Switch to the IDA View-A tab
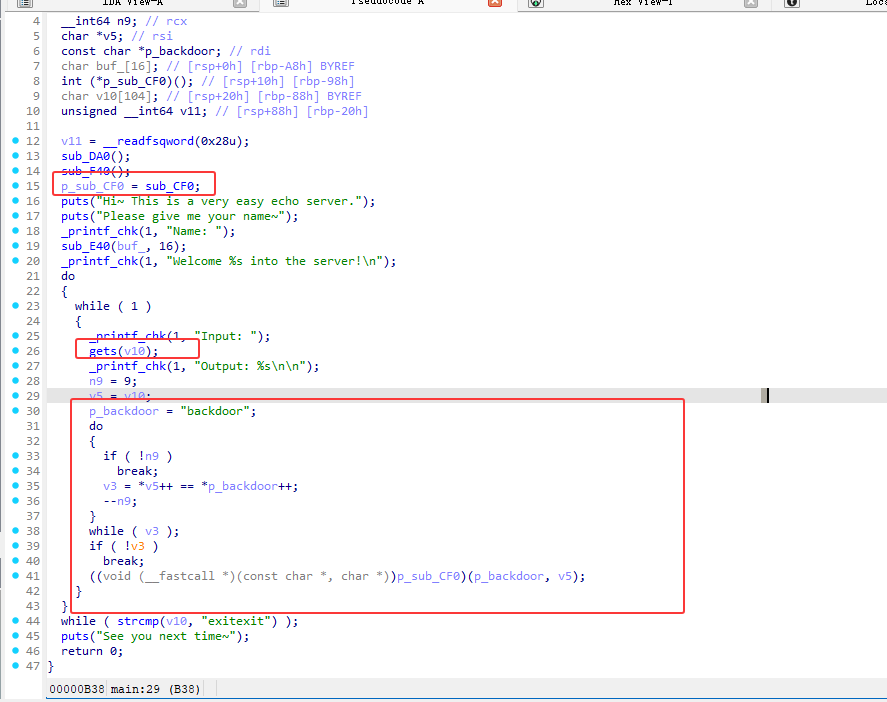 [132, 4]
